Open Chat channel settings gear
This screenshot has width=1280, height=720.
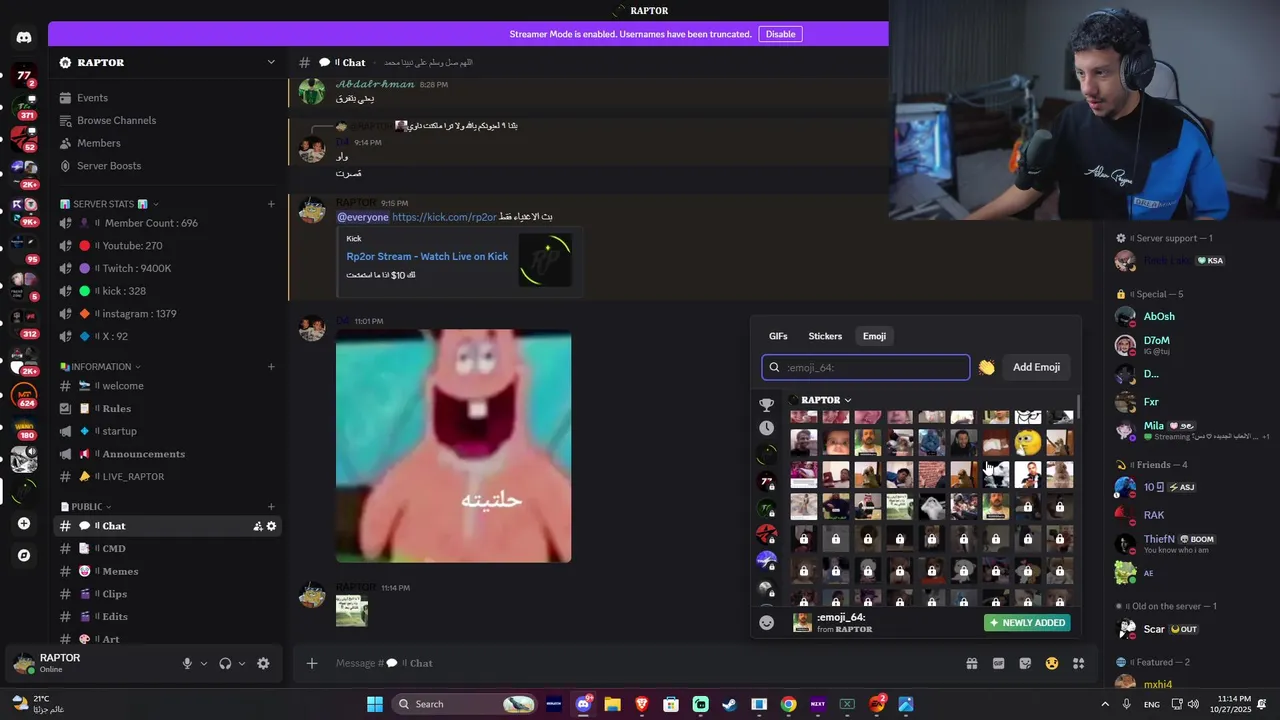[x=271, y=526]
